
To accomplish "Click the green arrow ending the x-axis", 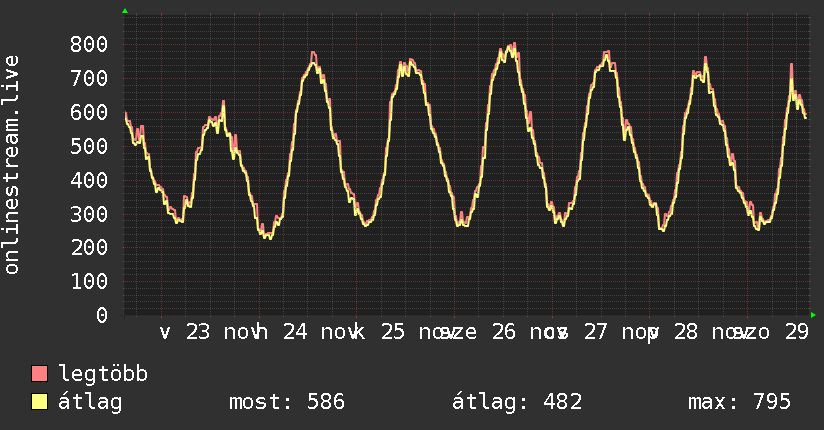I will pos(814,314).
